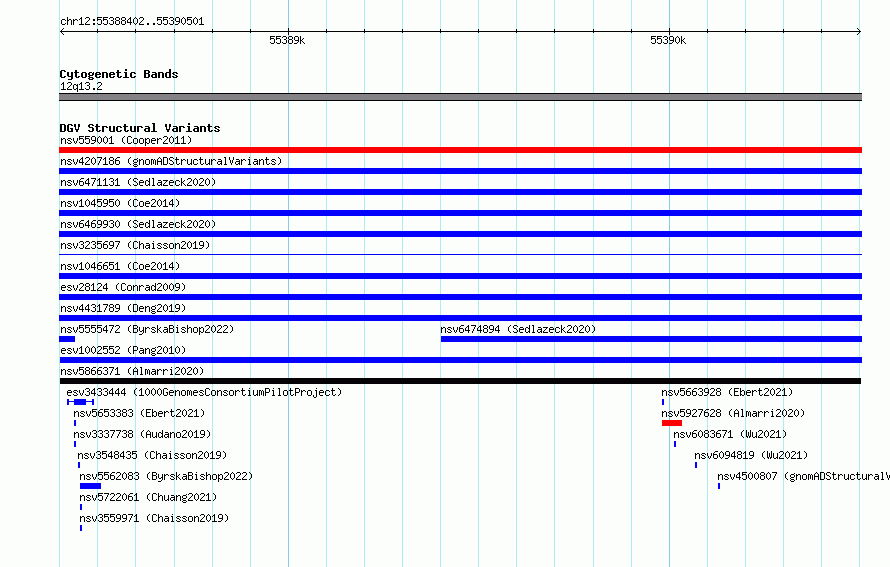Viewport: 890px width, 567px height.
Task: Click the blue esv28124 variant bar
Action: 460,297
